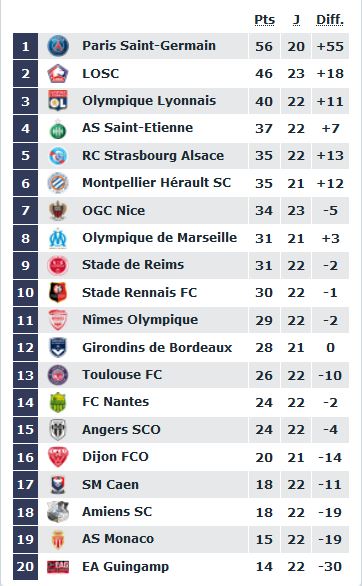
Task: Click the FC Nantes yellow crest
Action: pos(58,402)
